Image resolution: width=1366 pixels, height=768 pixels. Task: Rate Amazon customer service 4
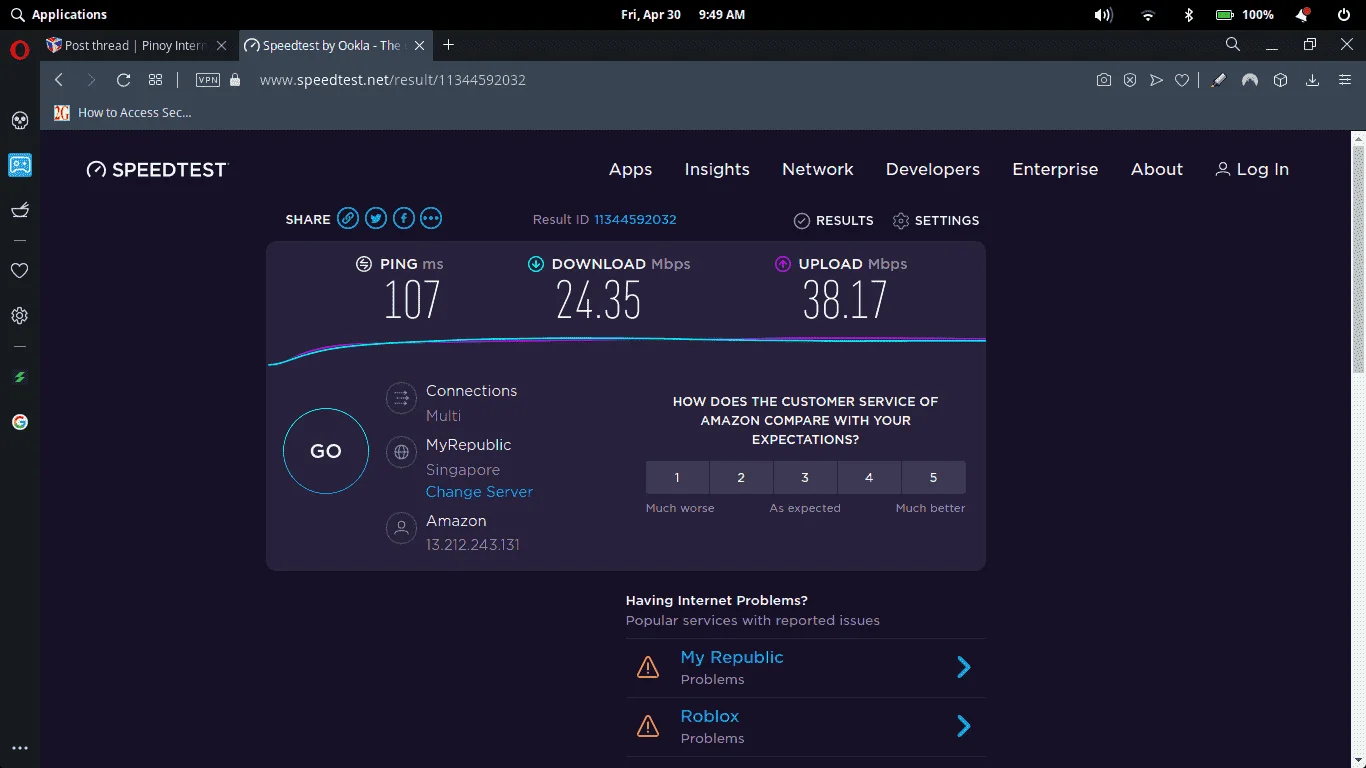coord(869,478)
